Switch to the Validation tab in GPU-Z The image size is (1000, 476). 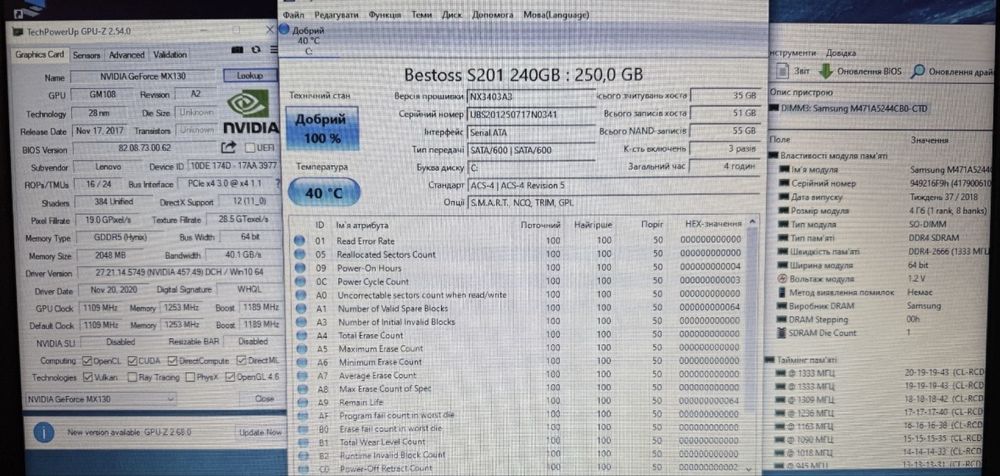pyautogui.click(x=170, y=55)
